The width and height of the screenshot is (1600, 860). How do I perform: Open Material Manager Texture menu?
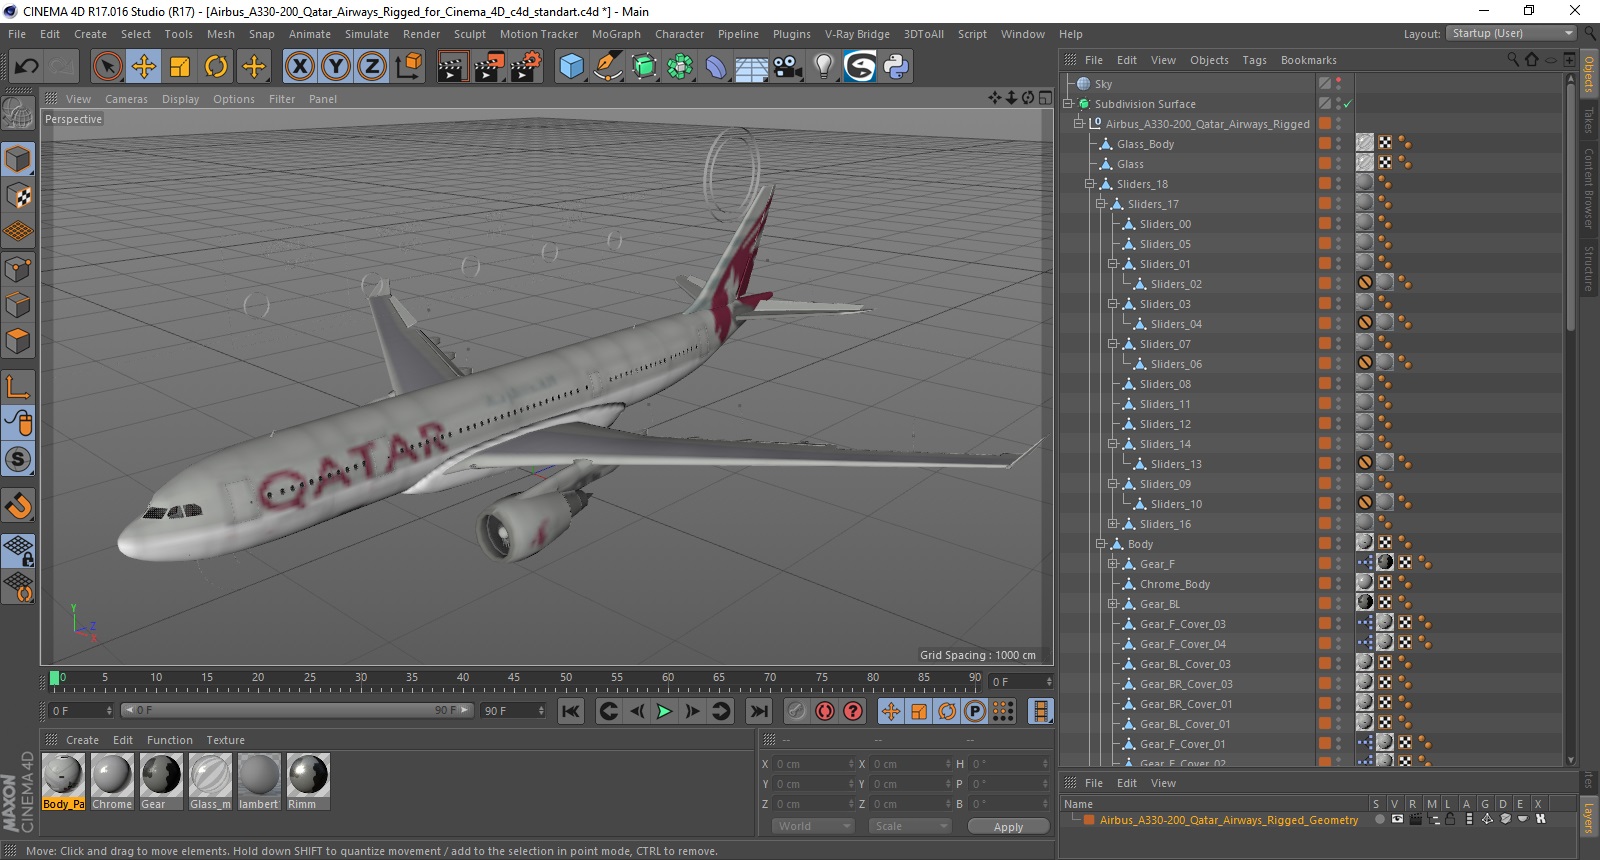click(x=225, y=740)
